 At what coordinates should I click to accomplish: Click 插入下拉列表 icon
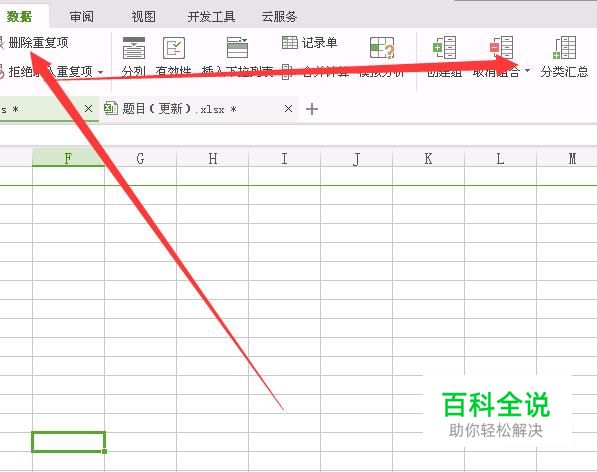237,48
